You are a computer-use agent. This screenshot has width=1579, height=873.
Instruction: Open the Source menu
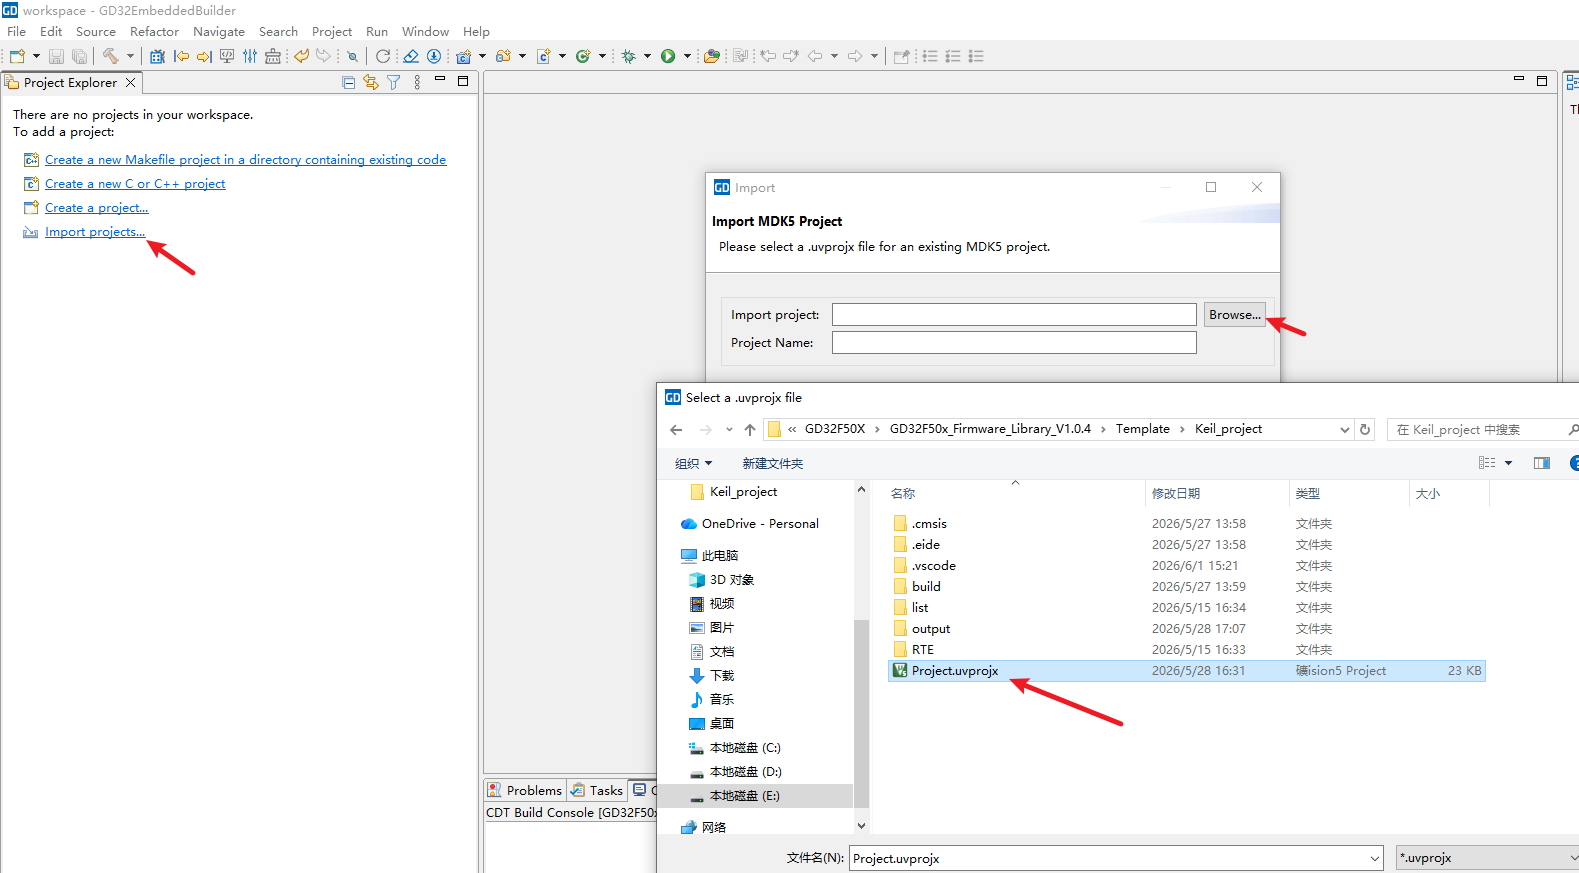tap(96, 32)
